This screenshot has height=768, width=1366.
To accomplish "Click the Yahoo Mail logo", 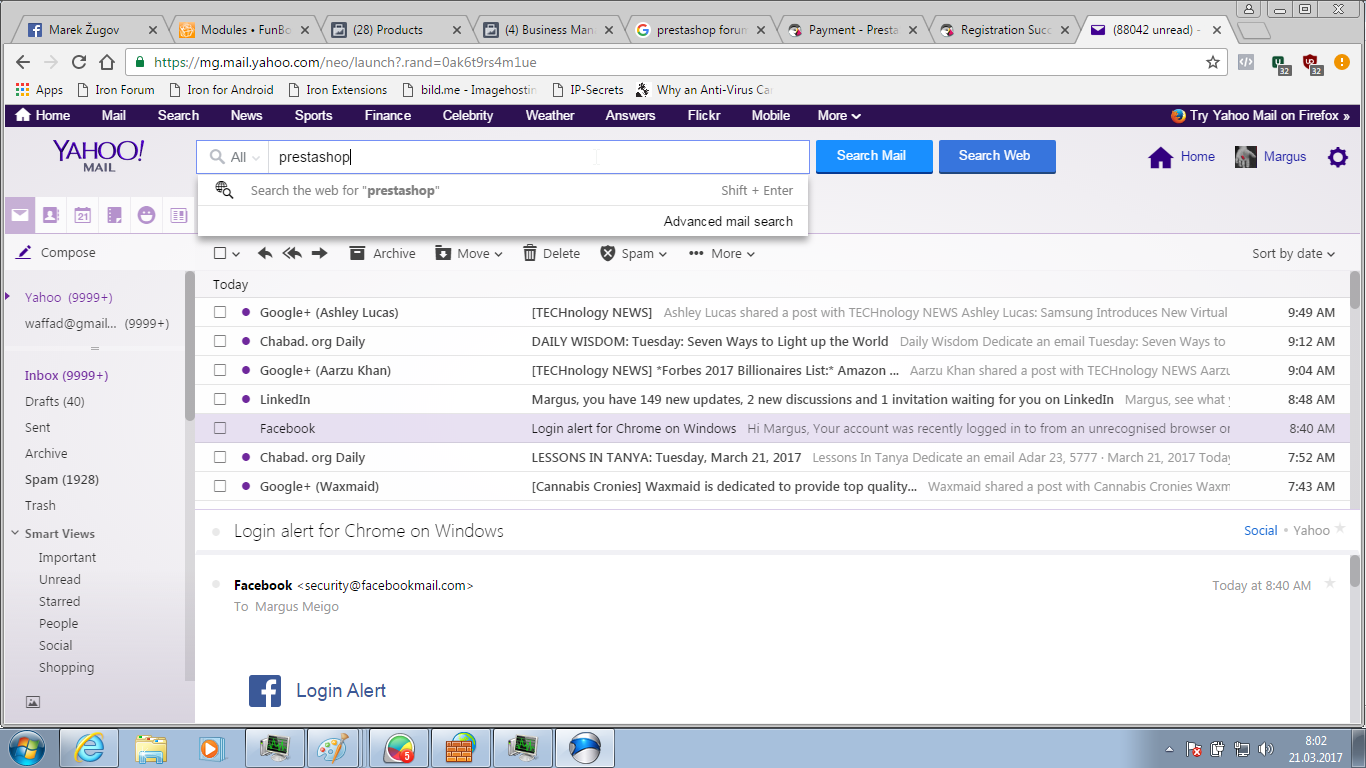I will coord(99,155).
